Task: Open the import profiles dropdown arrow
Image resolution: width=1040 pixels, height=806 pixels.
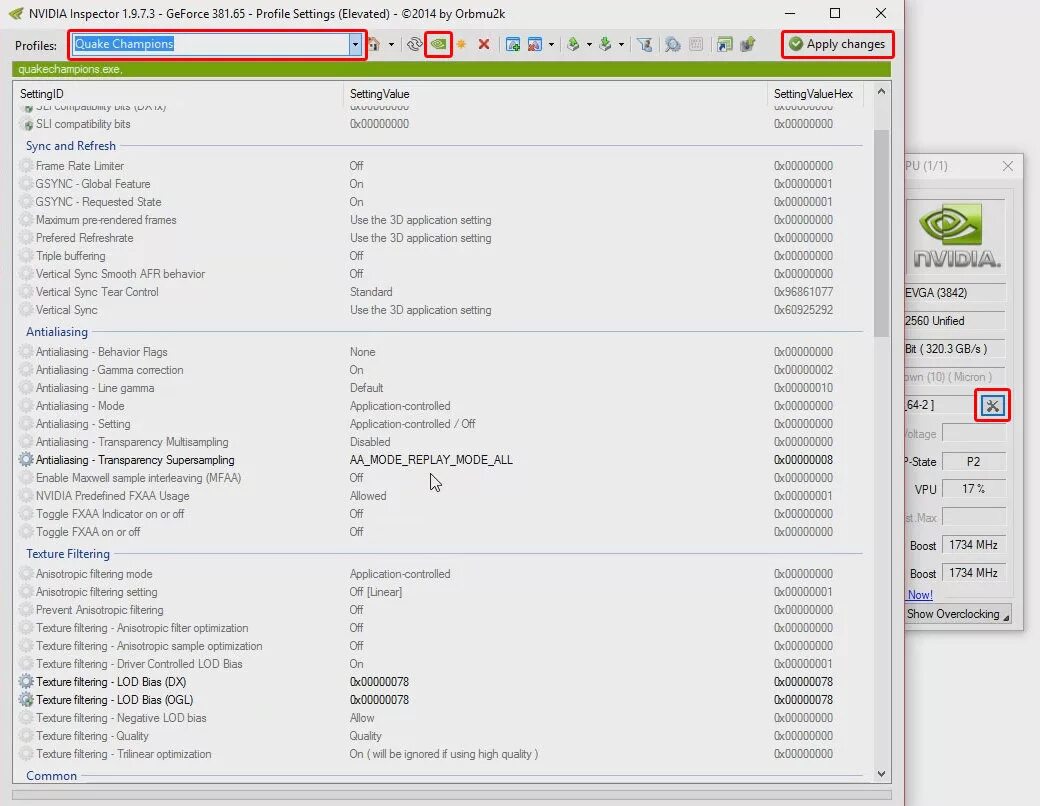Action: [x=621, y=44]
